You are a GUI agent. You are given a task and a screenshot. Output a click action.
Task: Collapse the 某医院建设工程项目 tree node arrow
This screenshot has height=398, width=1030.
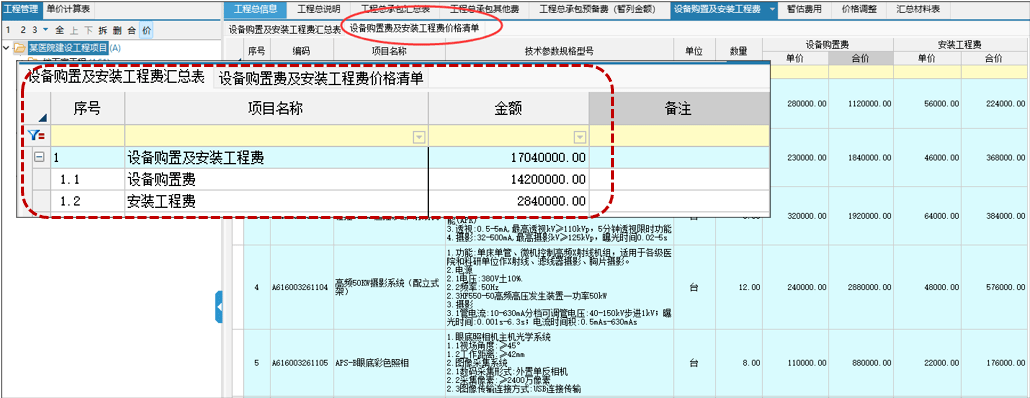7,48
